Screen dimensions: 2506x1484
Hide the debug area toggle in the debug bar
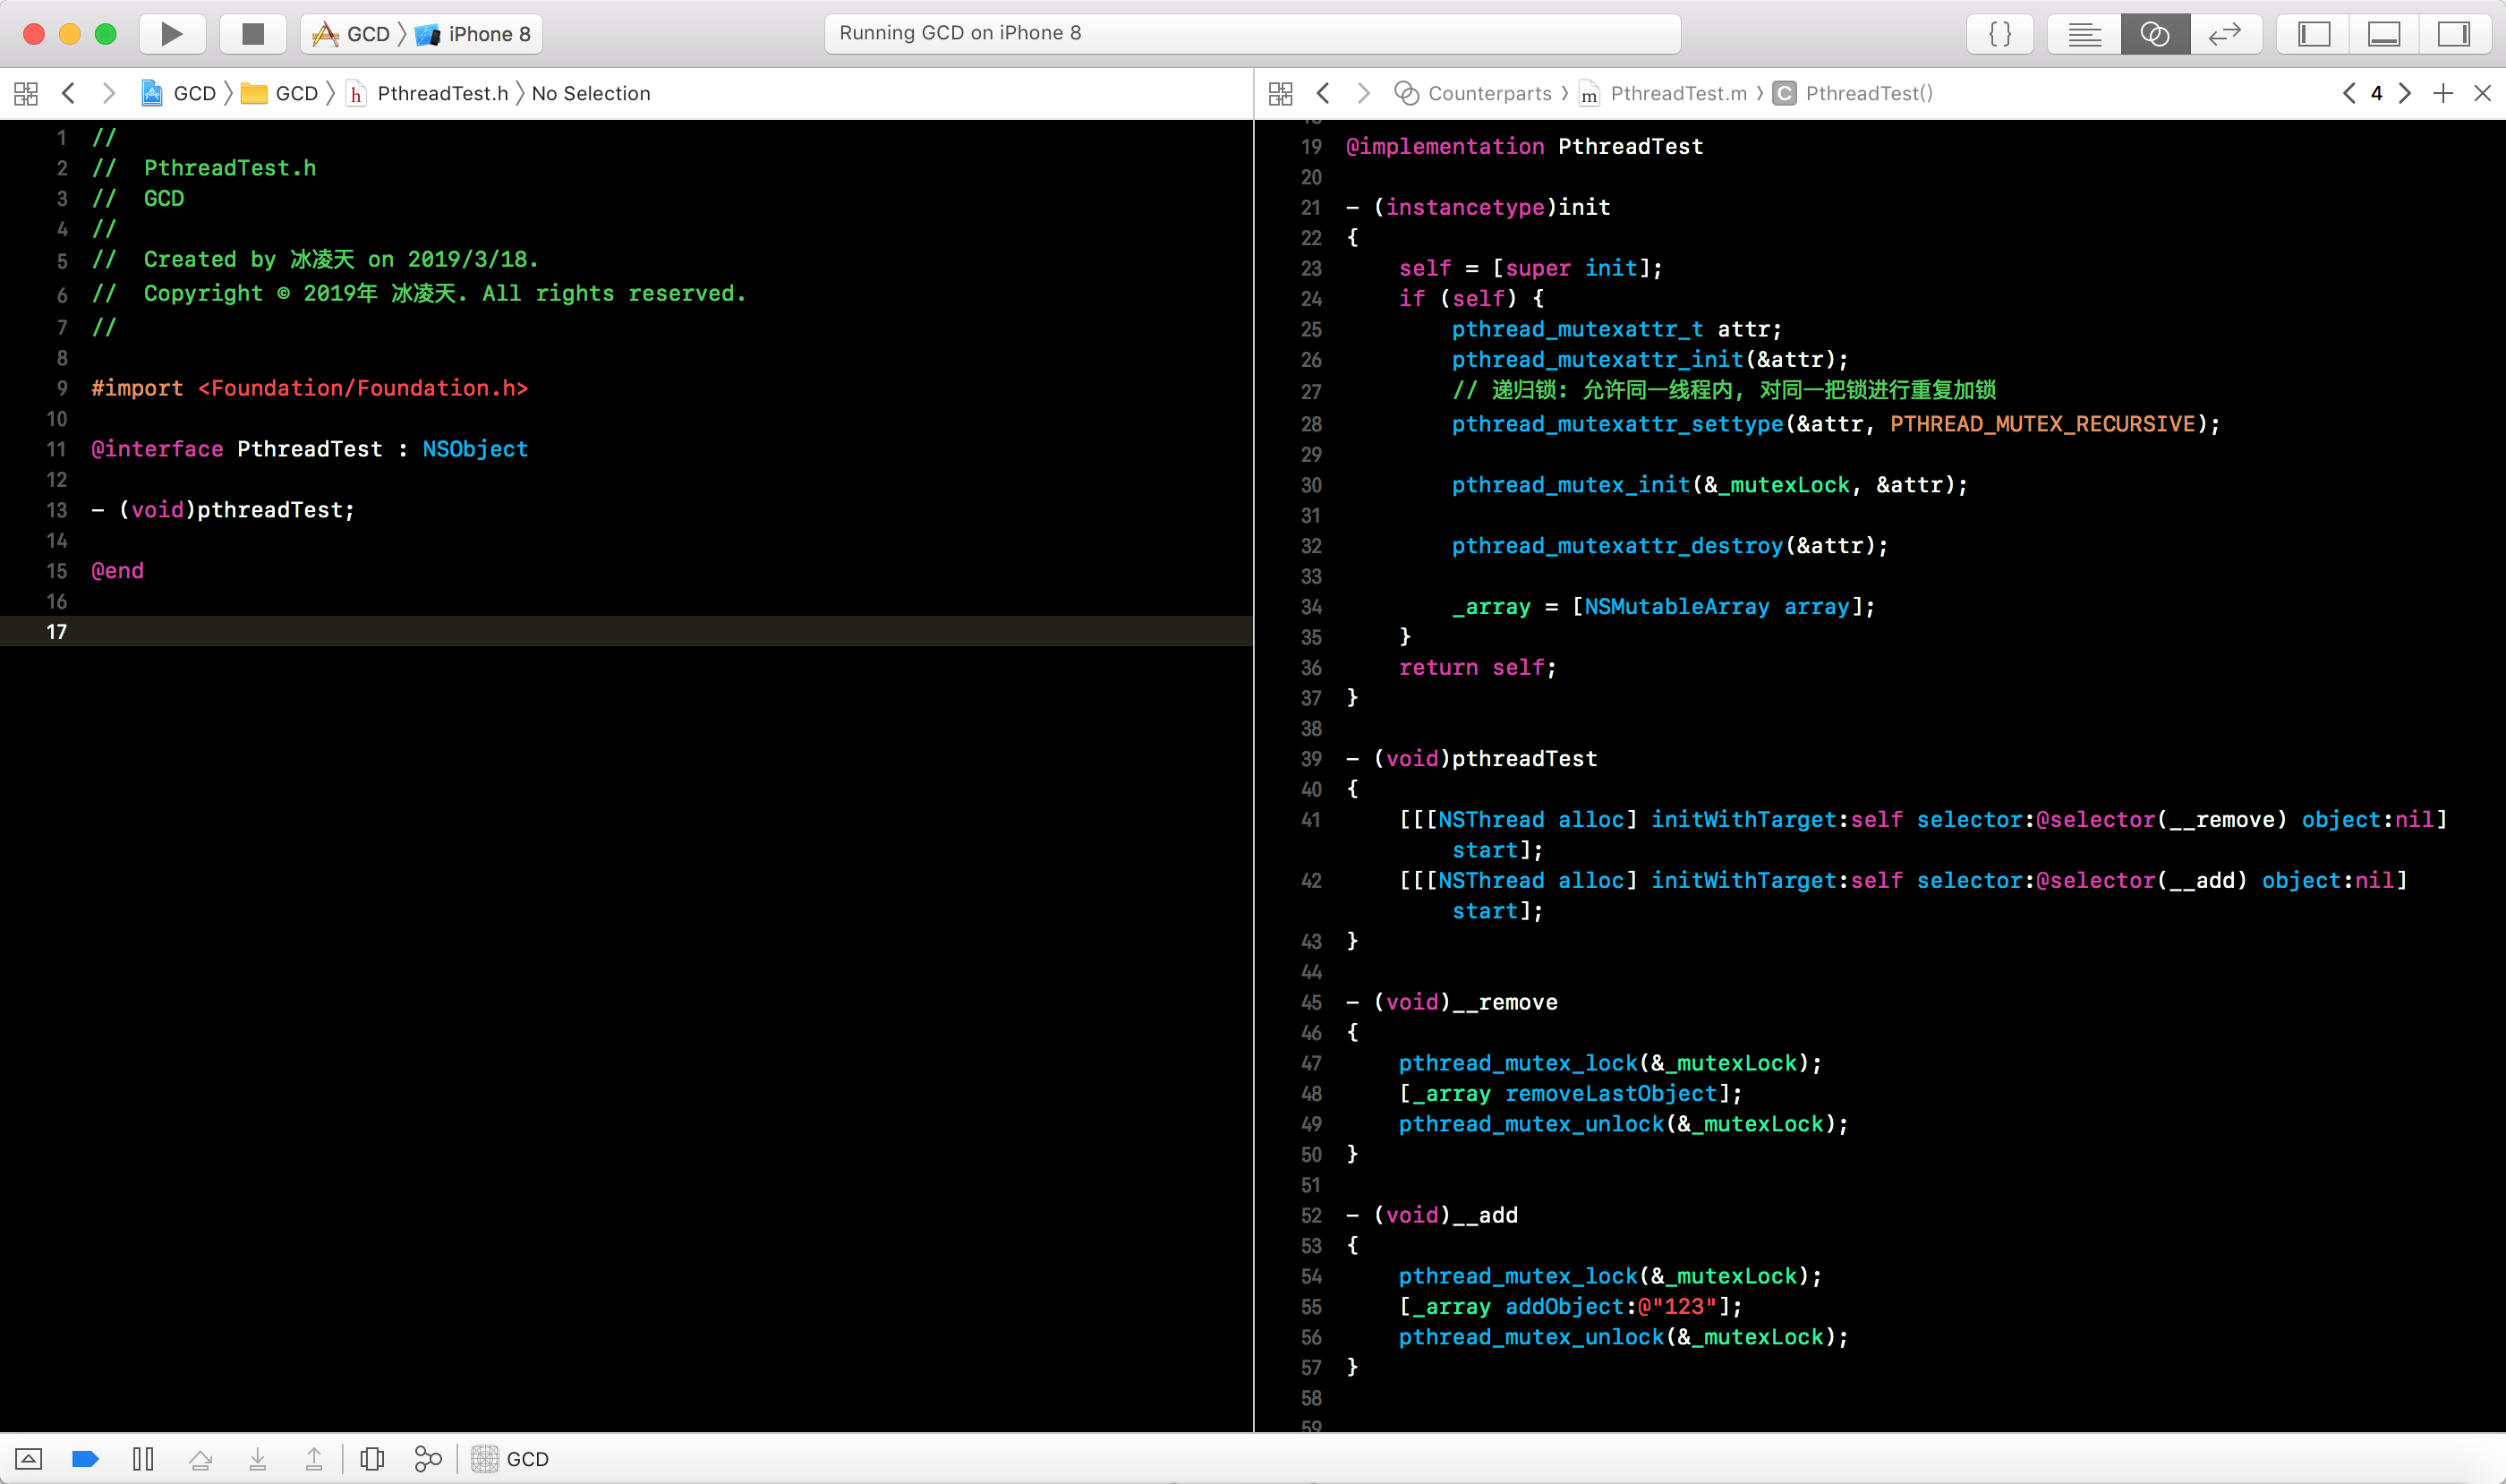[x=28, y=1459]
